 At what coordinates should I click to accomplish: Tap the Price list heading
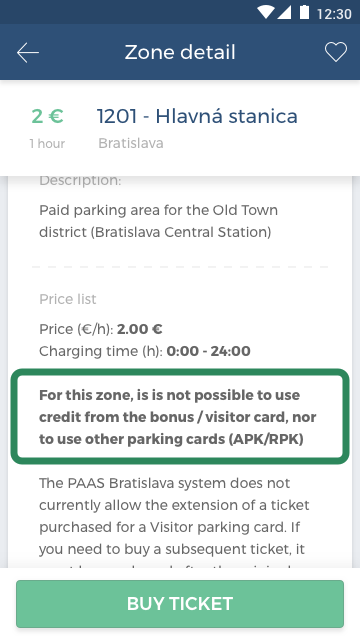68,299
